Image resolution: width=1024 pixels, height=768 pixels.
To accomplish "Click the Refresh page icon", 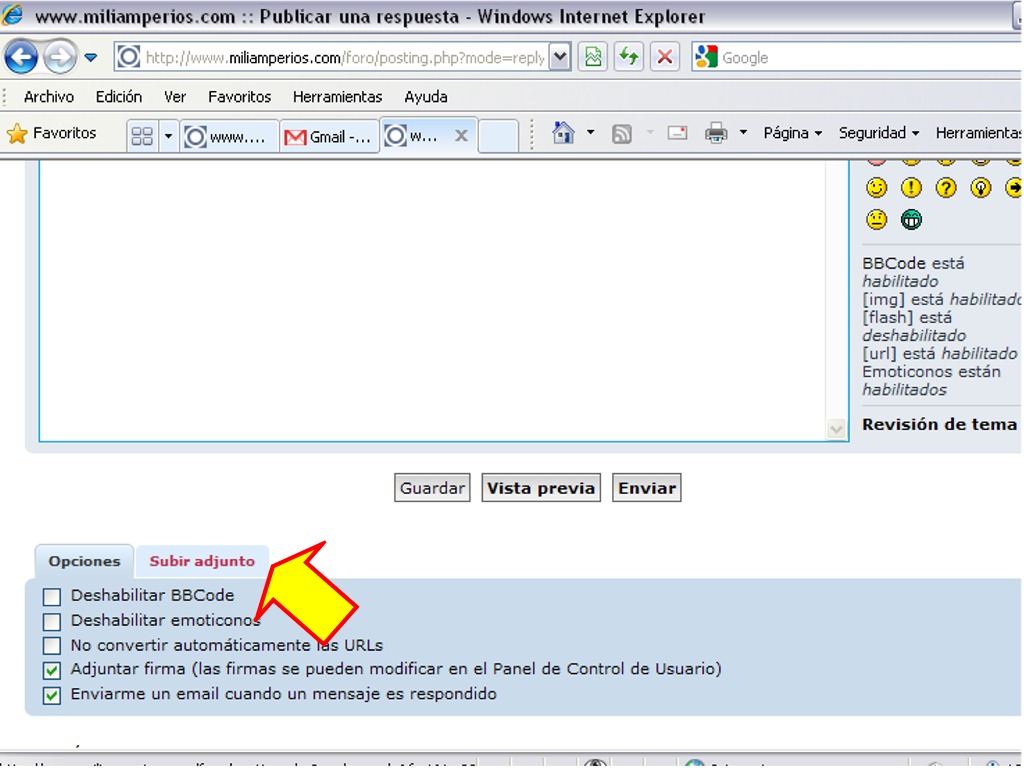I will 628,57.
